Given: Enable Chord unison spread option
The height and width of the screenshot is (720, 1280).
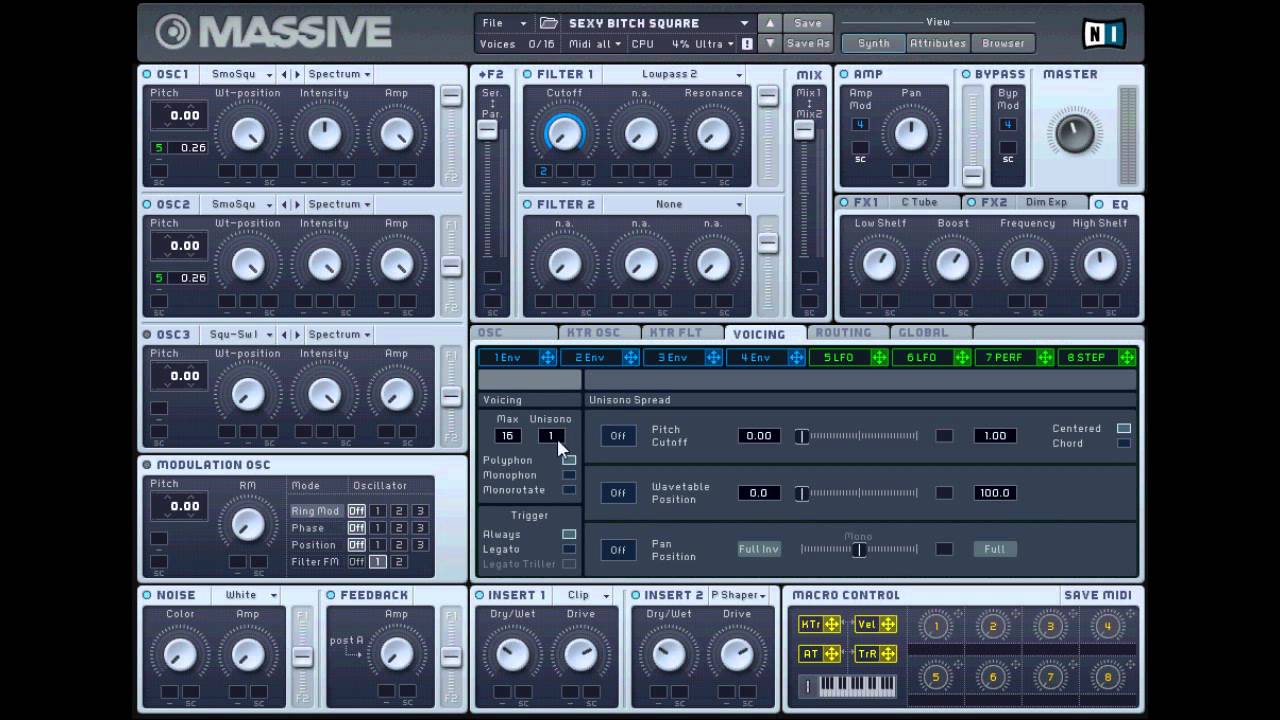Looking at the screenshot, I should click(1124, 443).
